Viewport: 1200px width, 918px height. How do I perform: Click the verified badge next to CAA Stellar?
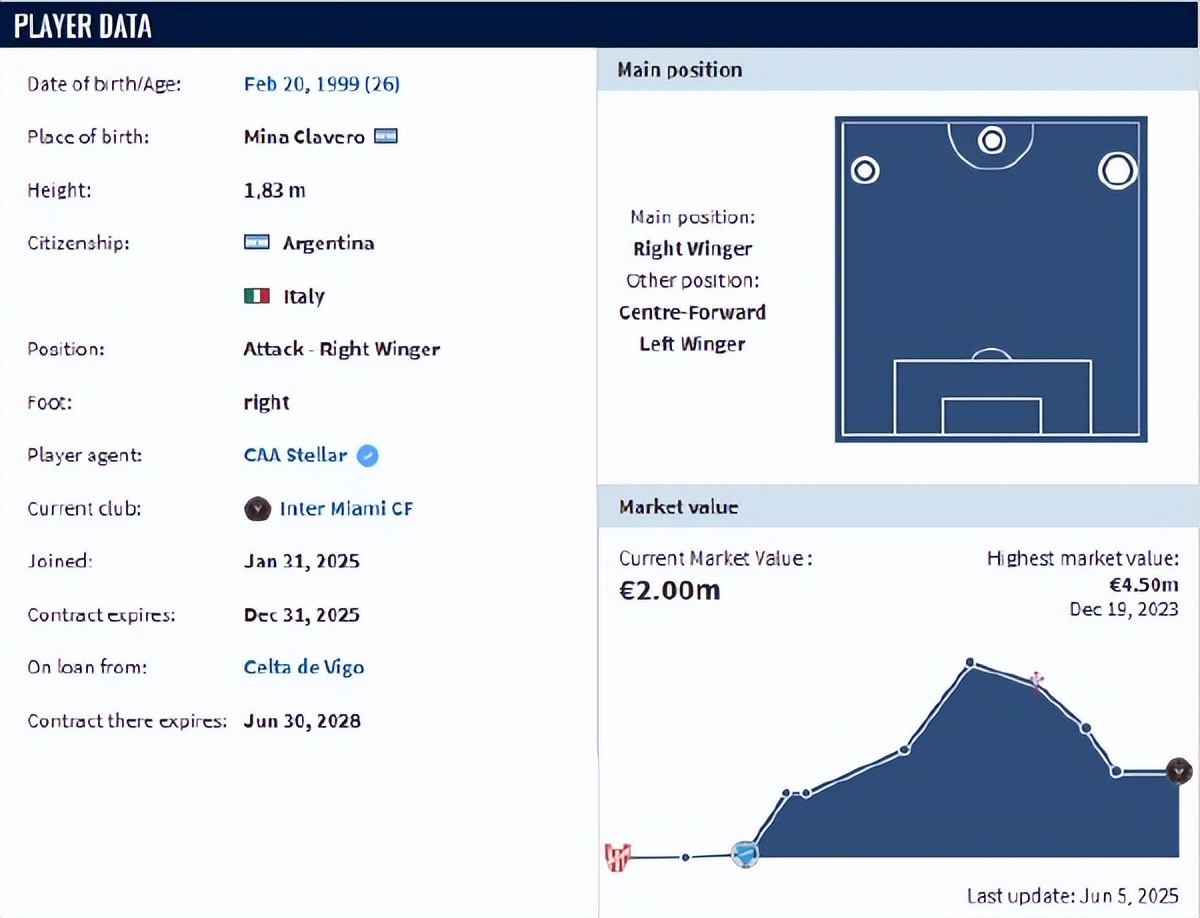click(x=368, y=456)
